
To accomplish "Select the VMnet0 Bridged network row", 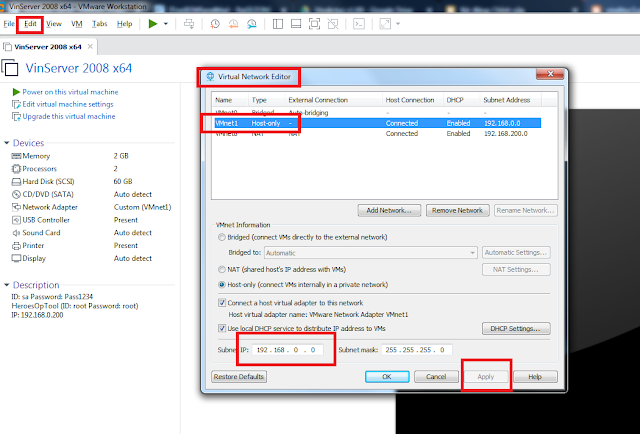I will (378, 113).
